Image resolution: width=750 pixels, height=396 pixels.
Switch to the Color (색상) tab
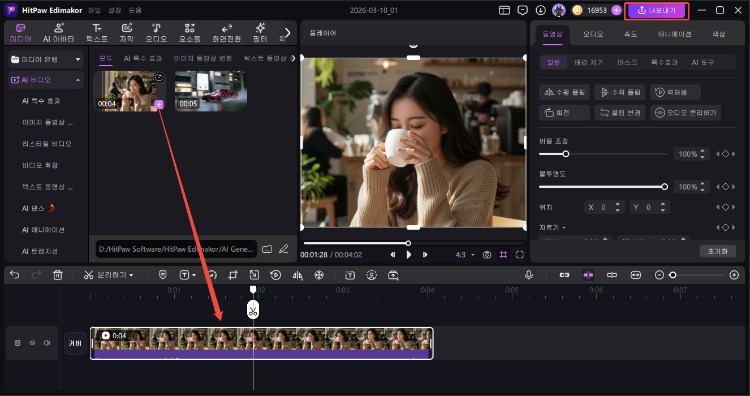(x=718, y=34)
